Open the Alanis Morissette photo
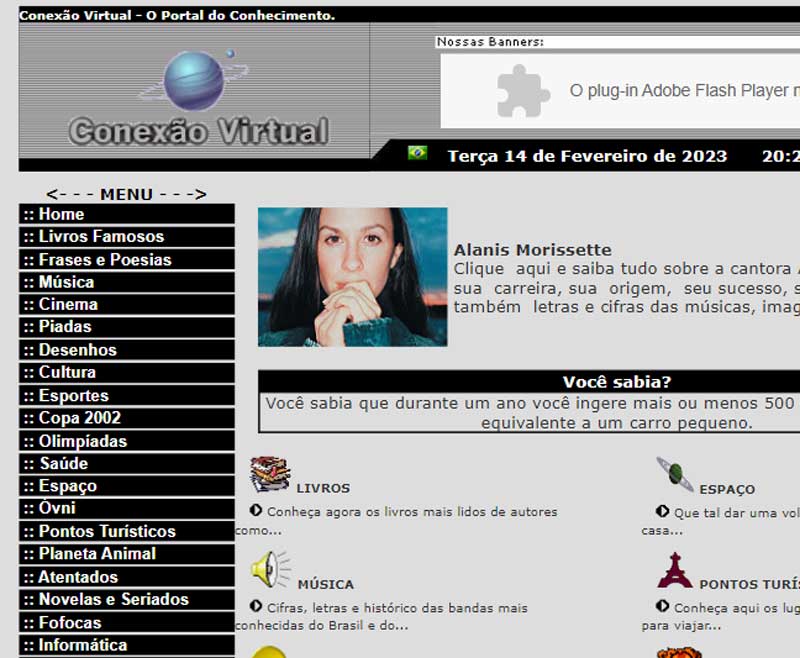The width and height of the screenshot is (800, 658). tap(353, 277)
